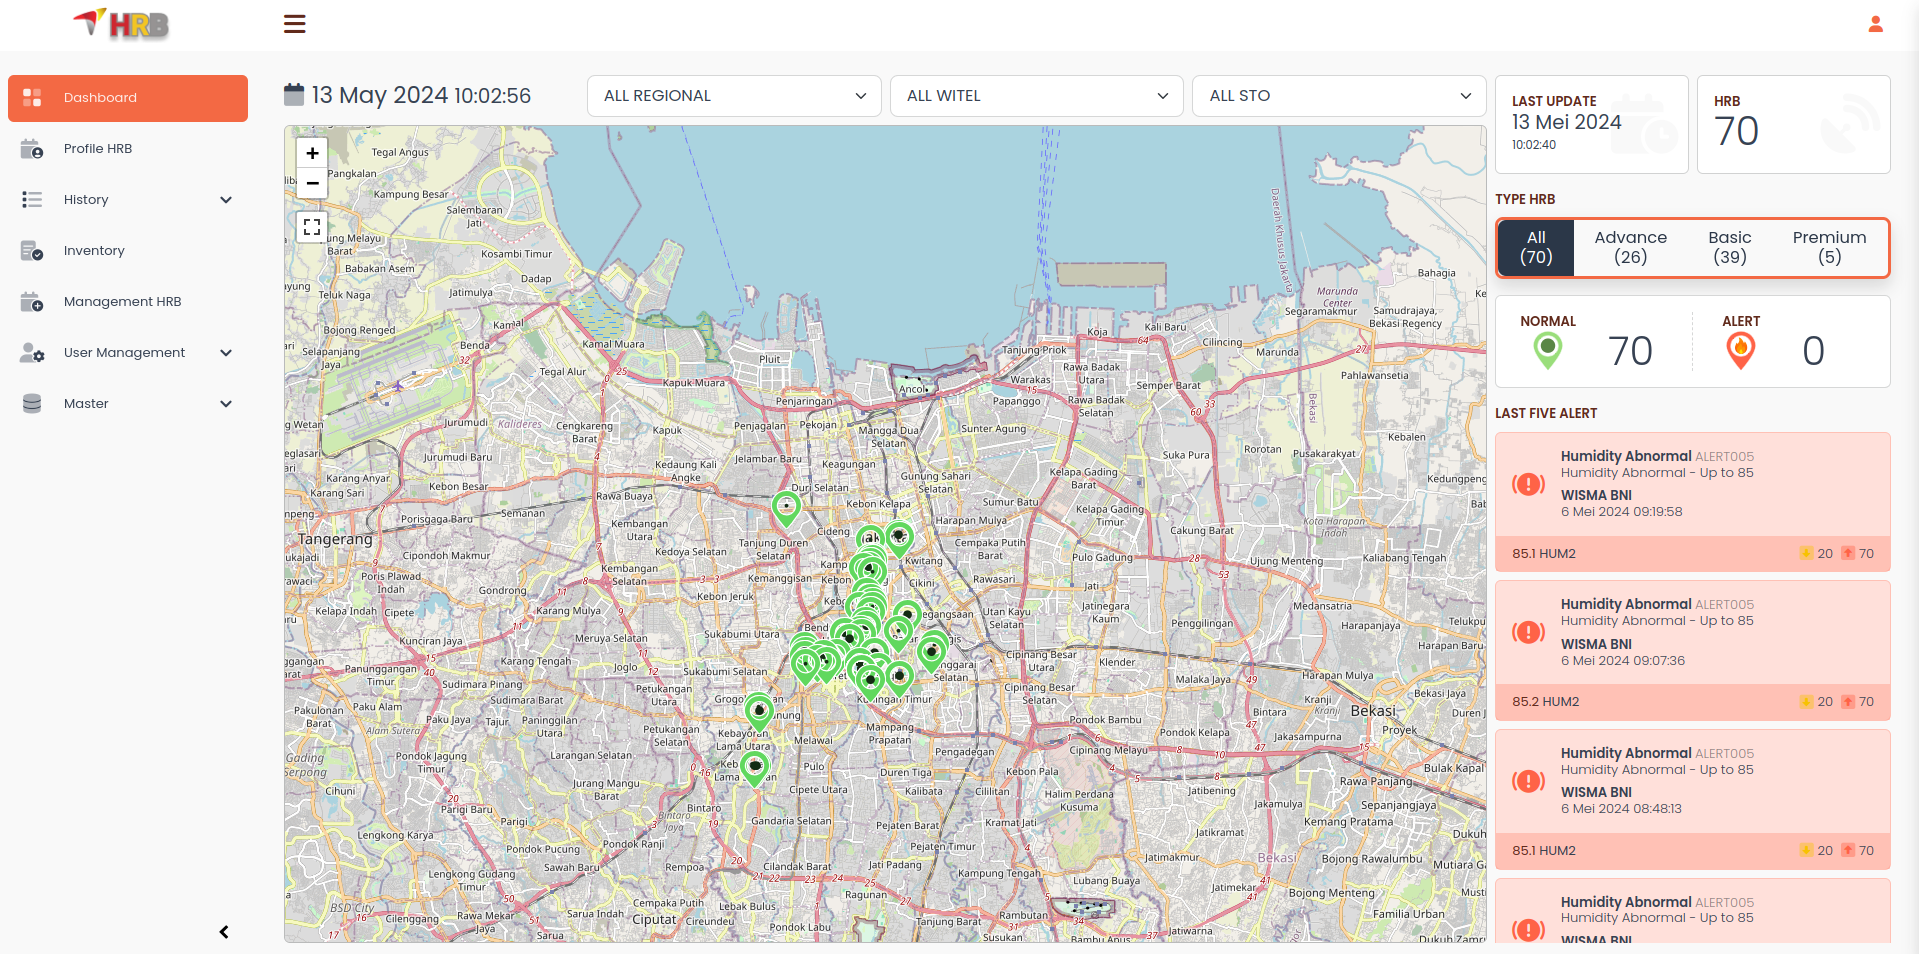
Task: Click the LAST FIVE ALERT heading
Action: 1546,413
